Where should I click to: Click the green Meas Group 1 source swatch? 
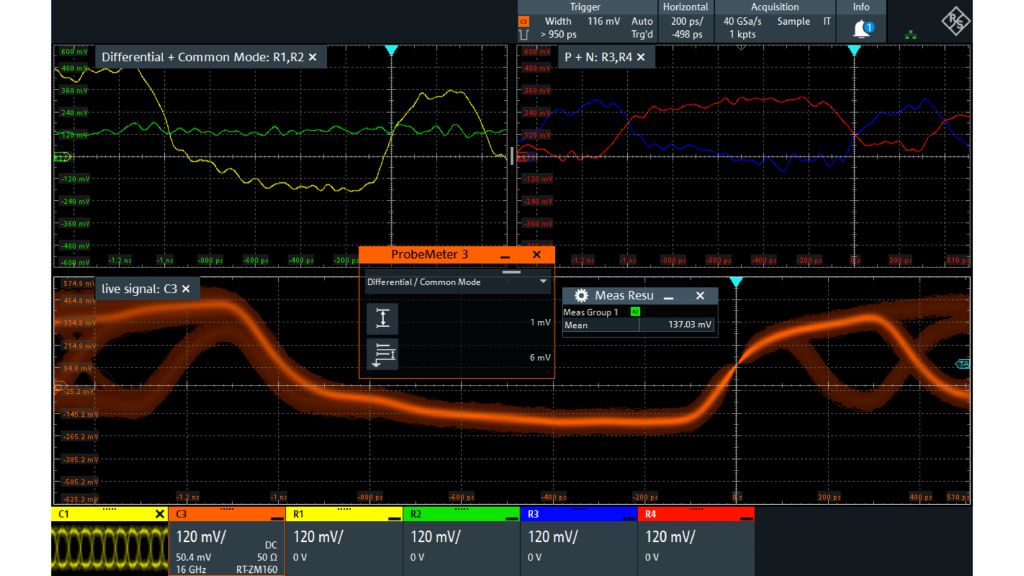tap(635, 312)
